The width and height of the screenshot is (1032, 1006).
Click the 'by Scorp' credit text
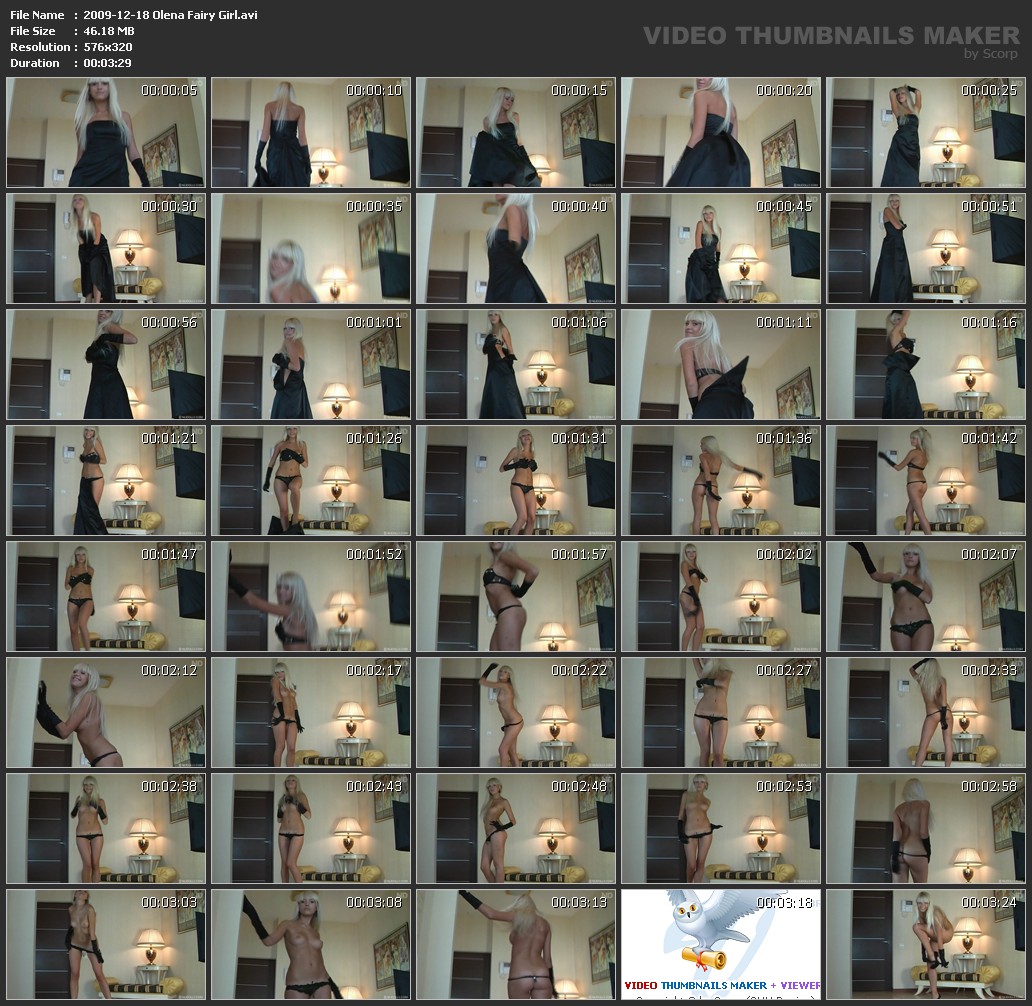pos(990,54)
